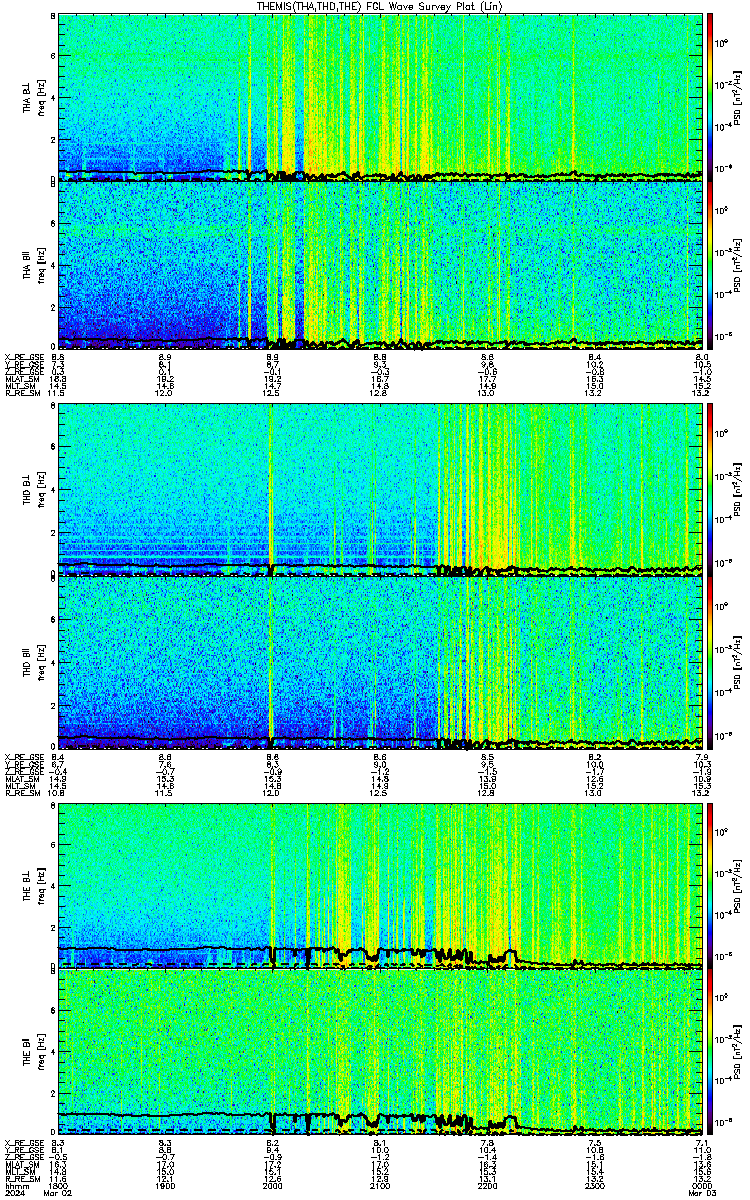Click the MLT_SM row label below the THA panels

click(x=19, y=386)
